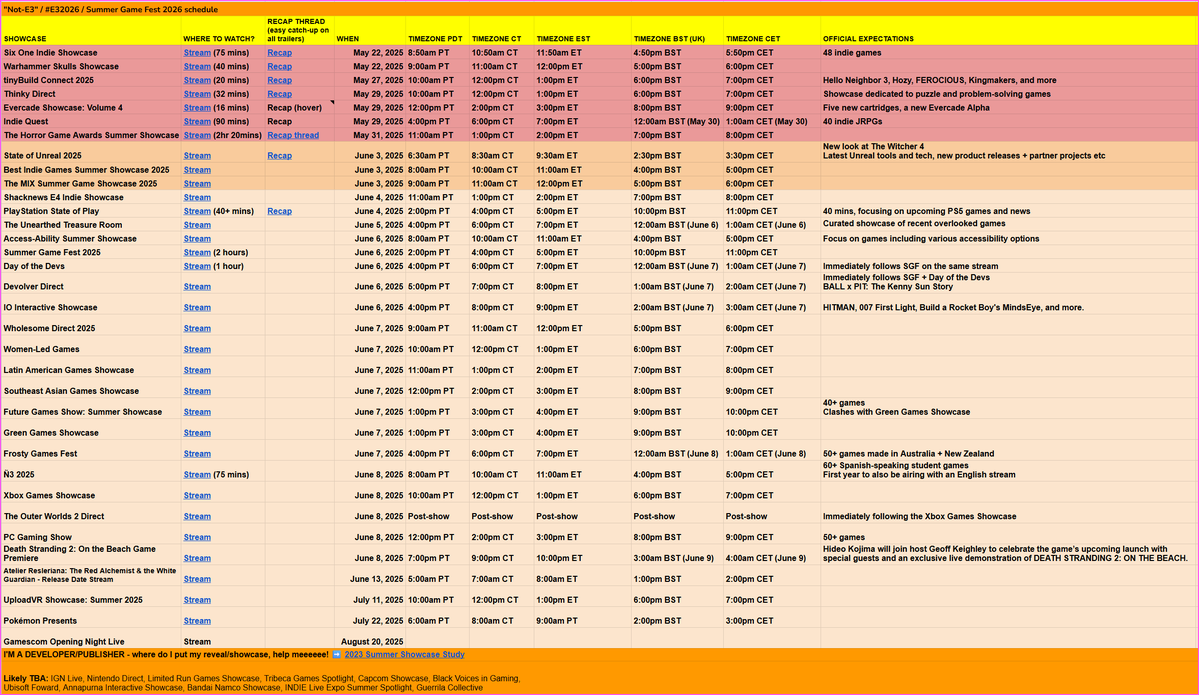The image size is (1199, 695).
Task: Open the UploadVR Showcase Summer 2025 Stream link
Action: click(197, 600)
